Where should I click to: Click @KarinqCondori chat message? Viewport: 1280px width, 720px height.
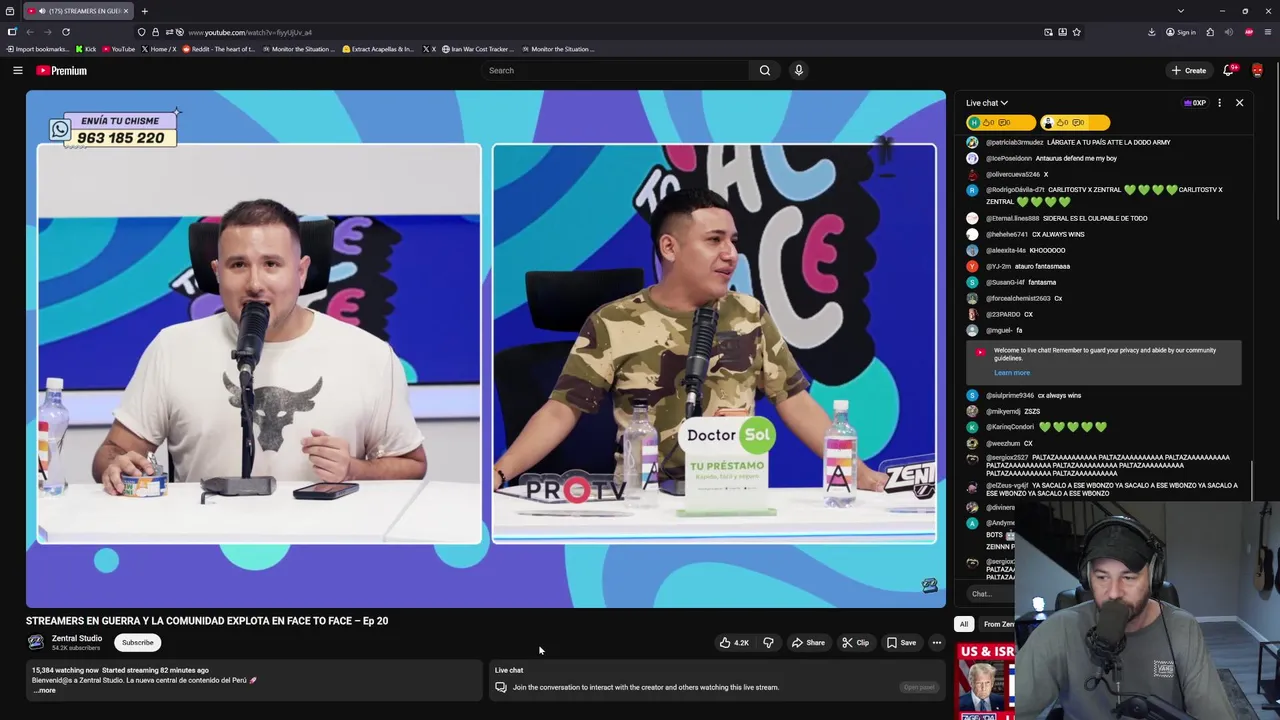pos(1046,427)
